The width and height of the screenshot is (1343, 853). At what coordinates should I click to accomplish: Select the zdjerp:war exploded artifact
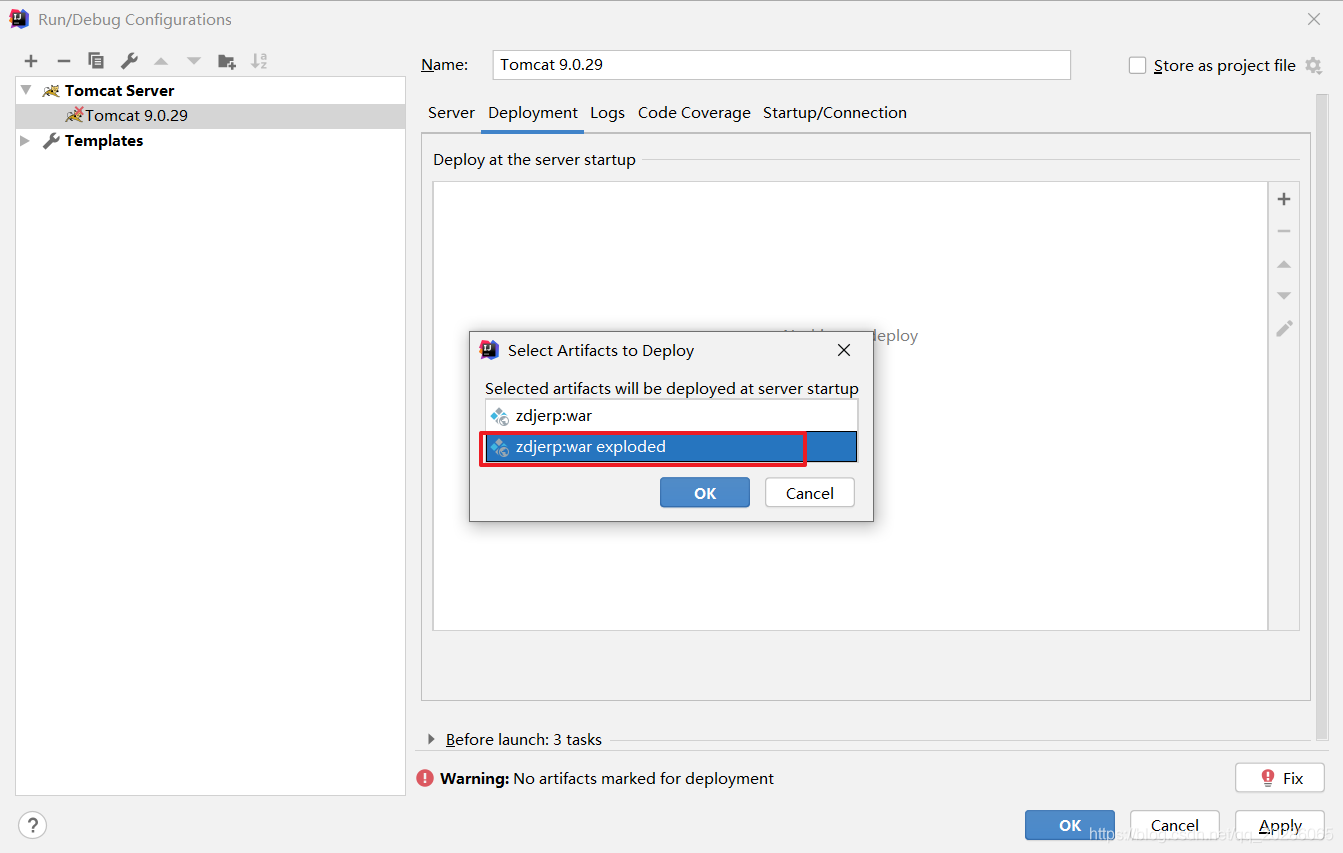(x=671, y=447)
